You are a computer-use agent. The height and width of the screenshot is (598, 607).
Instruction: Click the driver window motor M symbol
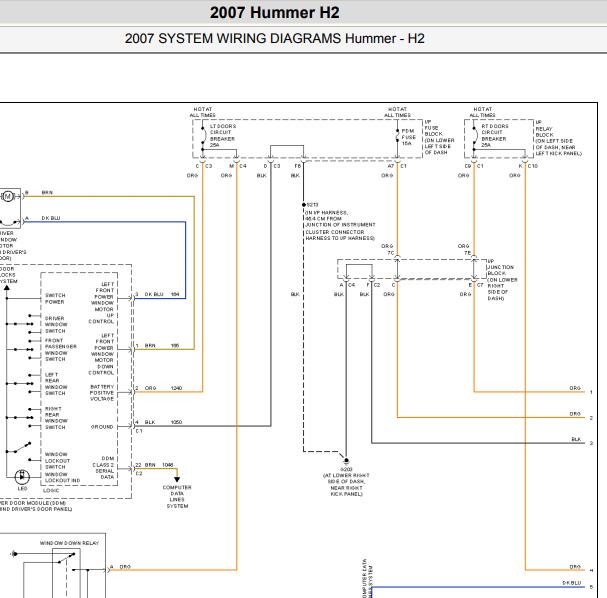(x=7, y=197)
